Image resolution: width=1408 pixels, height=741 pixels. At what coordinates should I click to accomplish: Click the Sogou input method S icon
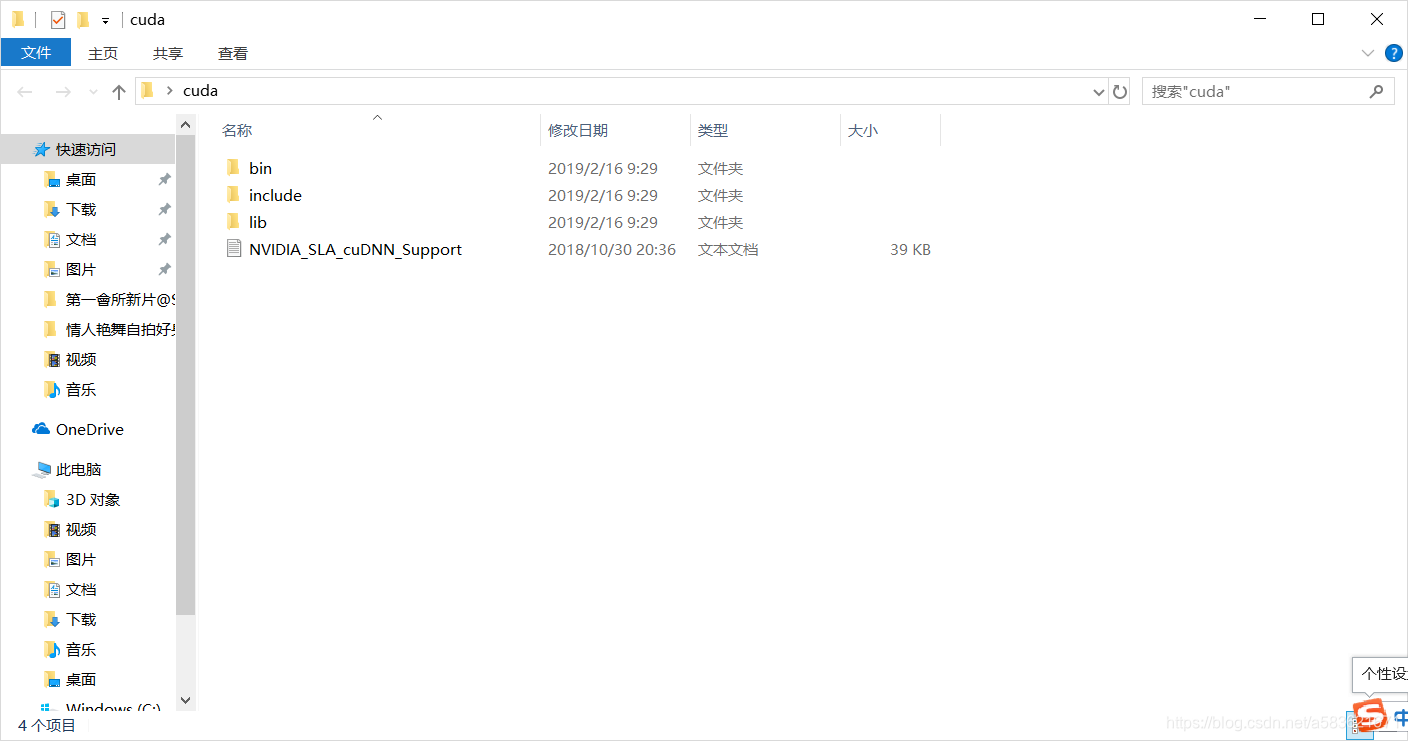(x=1370, y=716)
